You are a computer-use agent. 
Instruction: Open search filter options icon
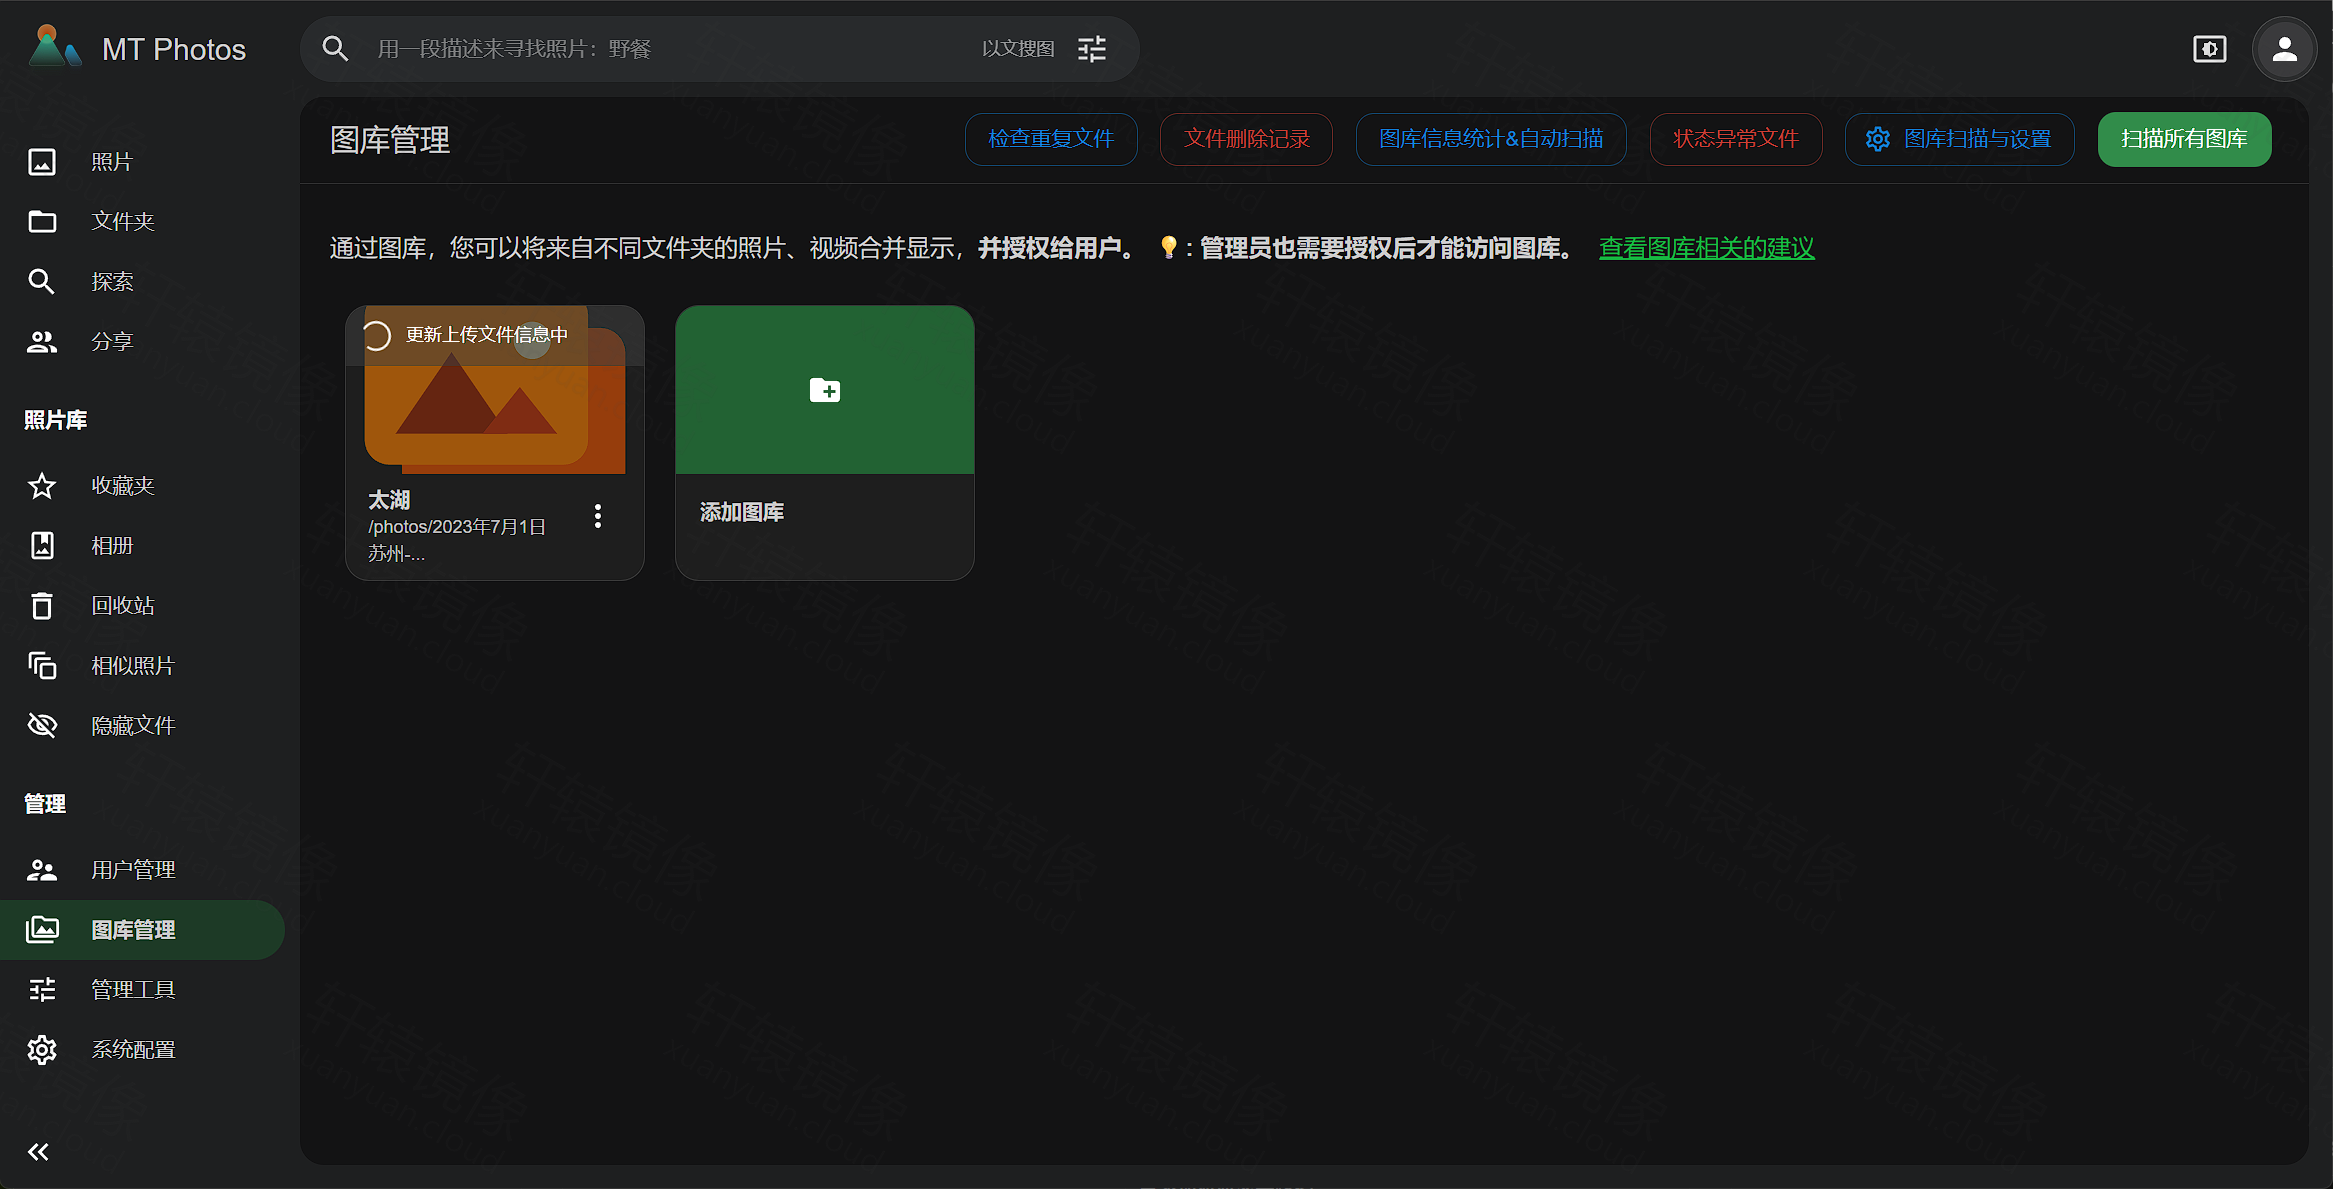point(1092,49)
